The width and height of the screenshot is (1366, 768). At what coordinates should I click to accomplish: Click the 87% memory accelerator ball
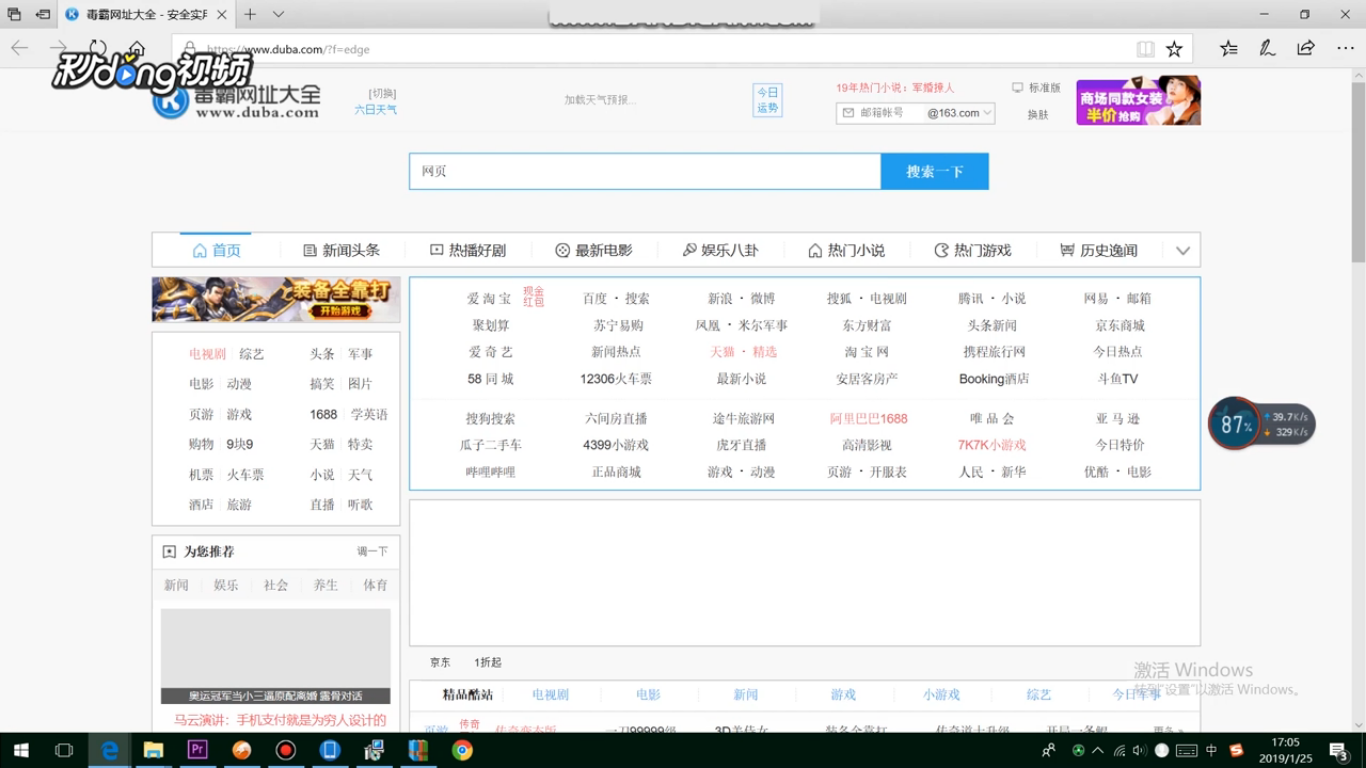click(x=1235, y=424)
